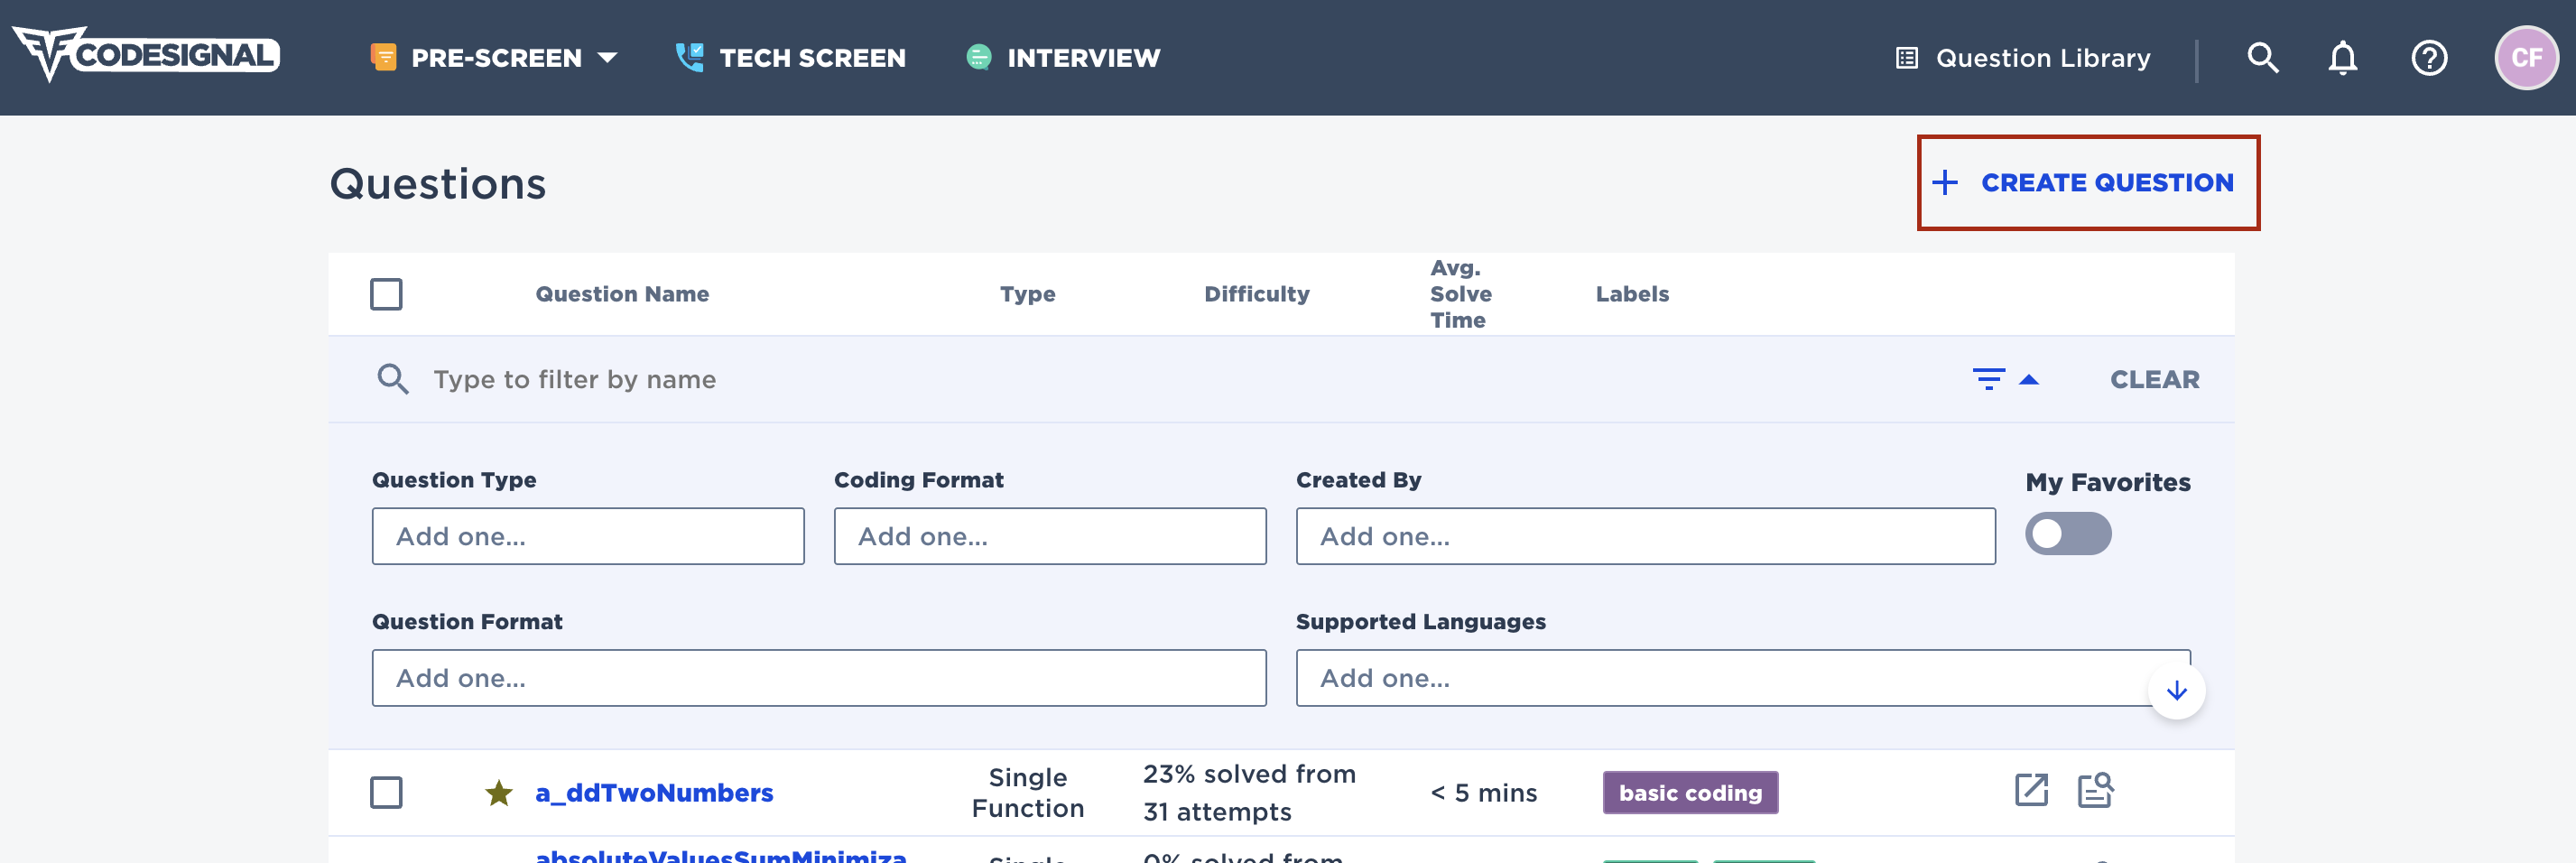The width and height of the screenshot is (2576, 863).
Task: Click the Single Function type cell
Action: (1028, 793)
